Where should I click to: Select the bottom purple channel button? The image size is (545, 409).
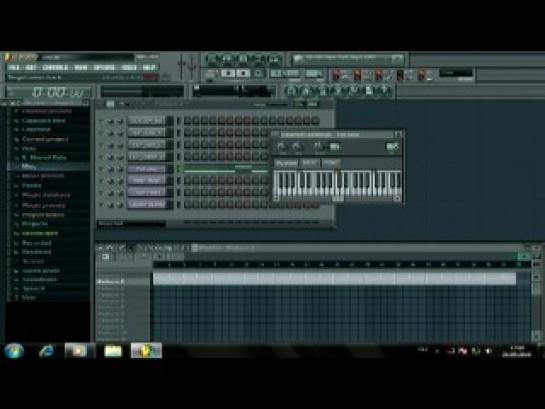146,204
